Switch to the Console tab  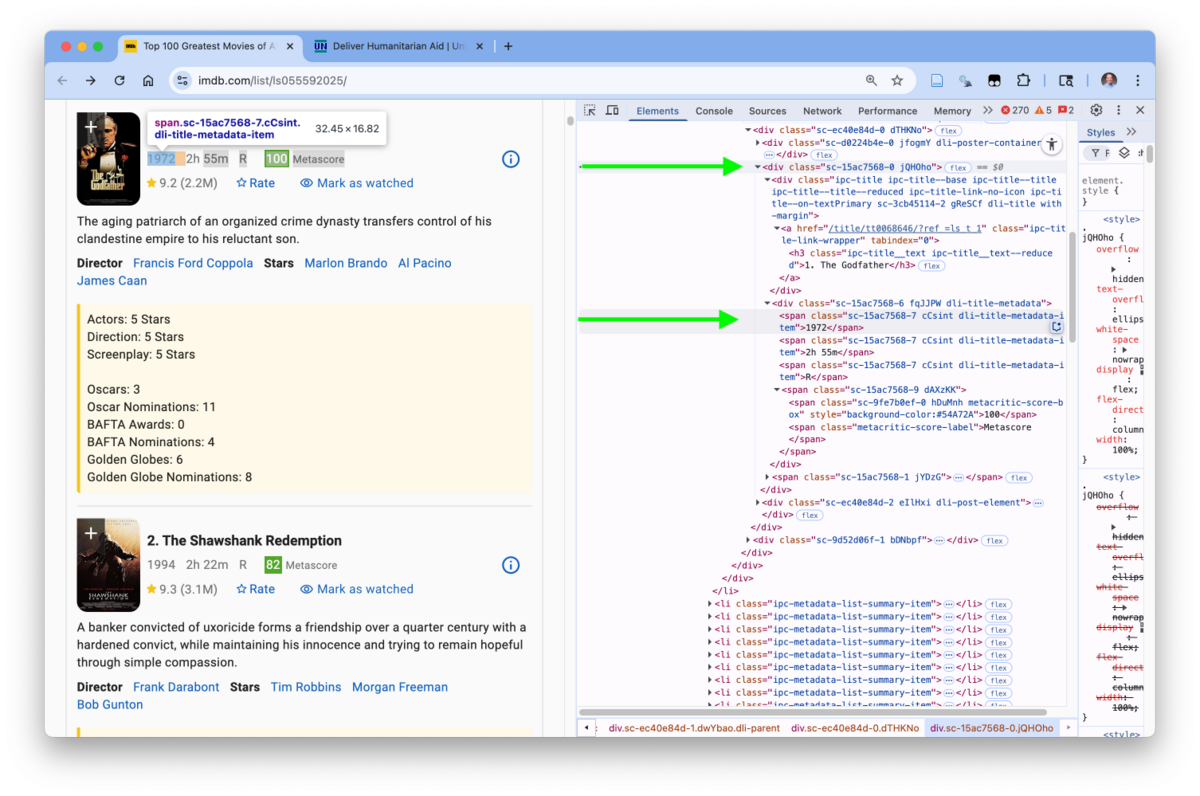pos(714,111)
